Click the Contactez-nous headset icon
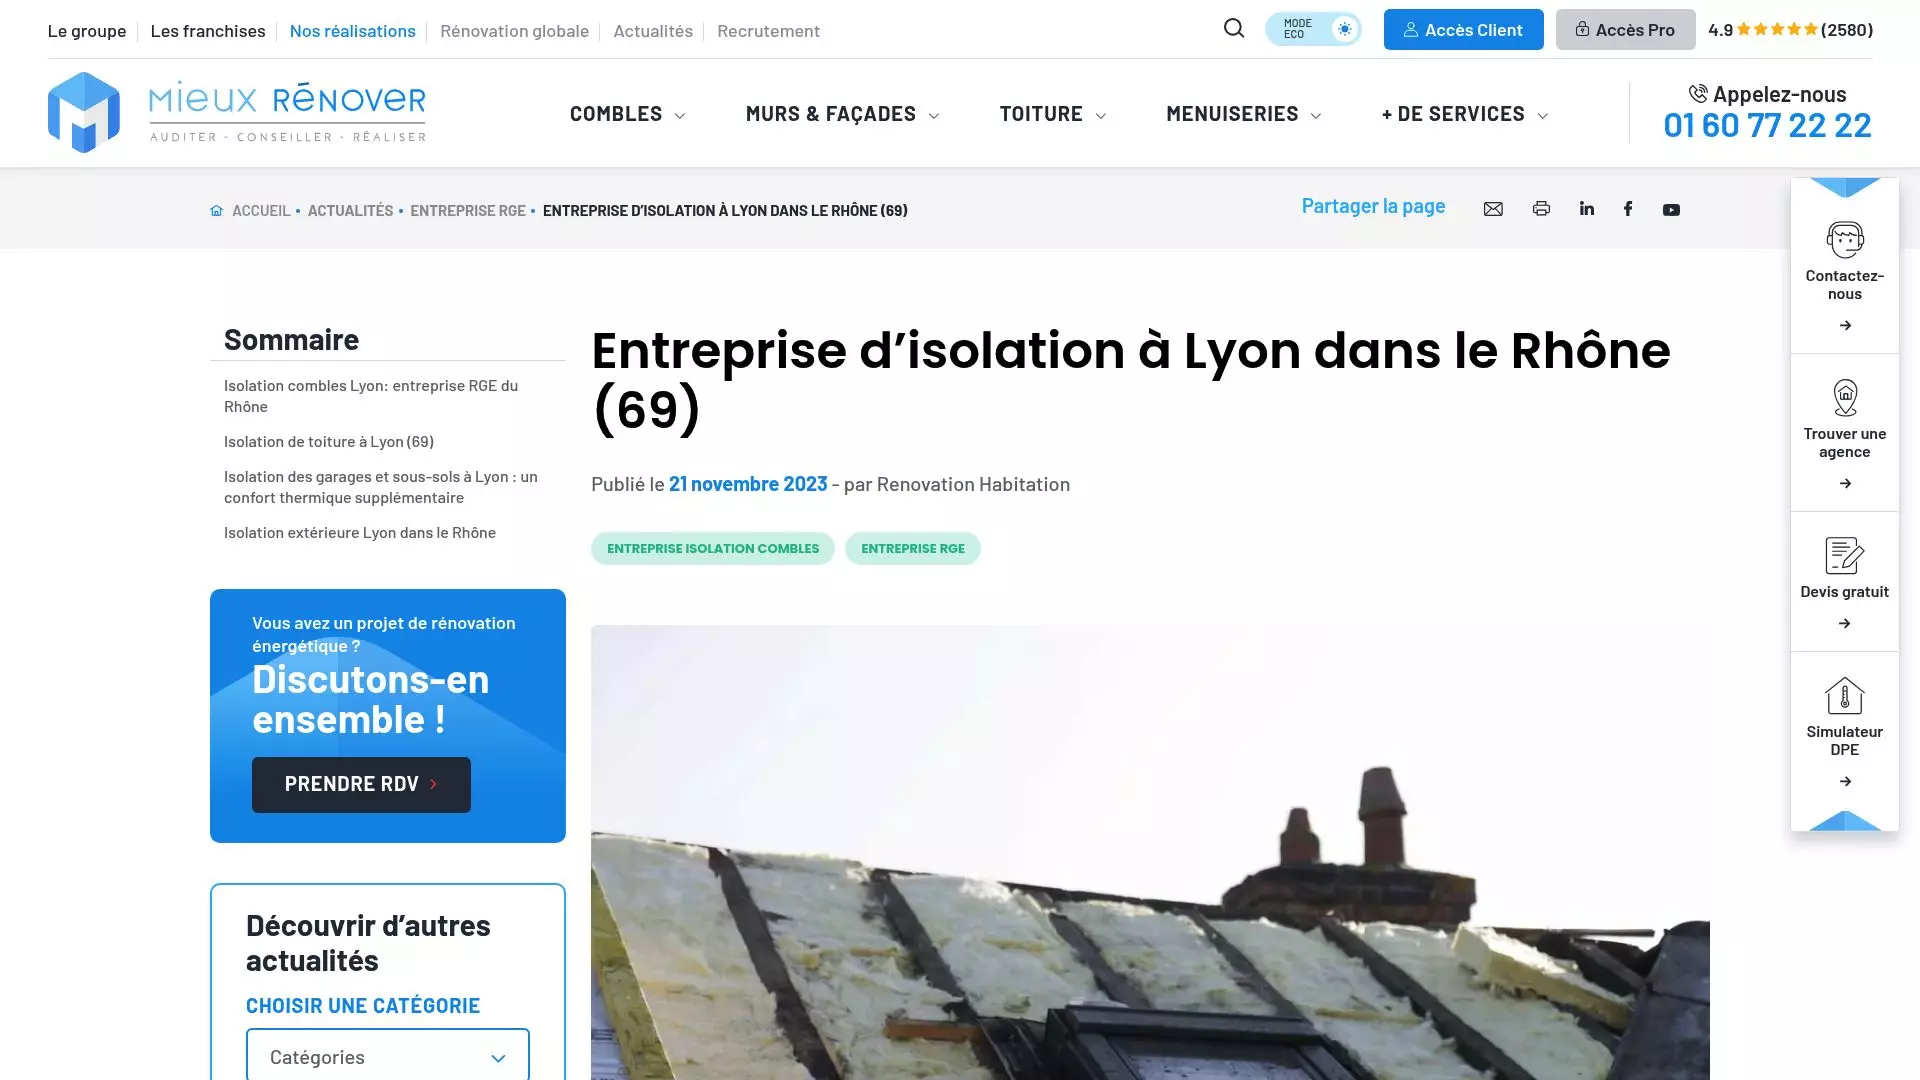Screen dimensions: 1920x1080 tap(1845, 240)
